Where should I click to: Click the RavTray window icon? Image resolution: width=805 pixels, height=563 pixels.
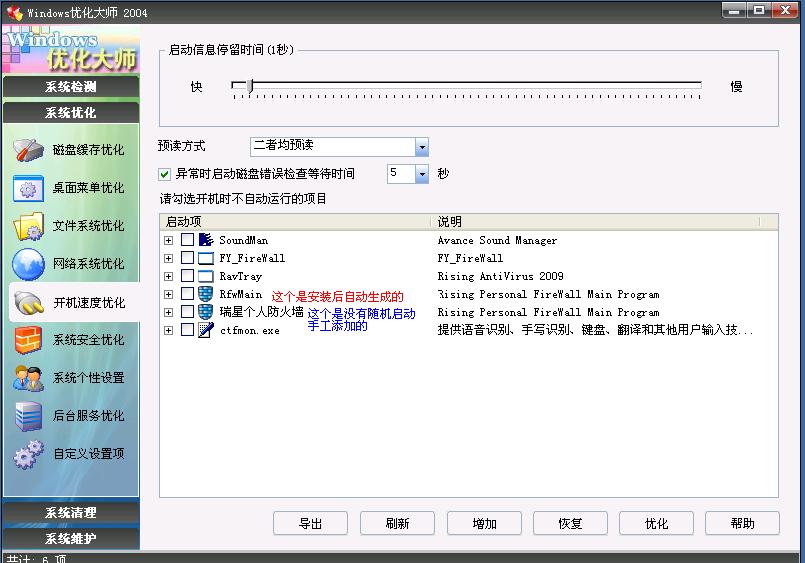click(206, 276)
